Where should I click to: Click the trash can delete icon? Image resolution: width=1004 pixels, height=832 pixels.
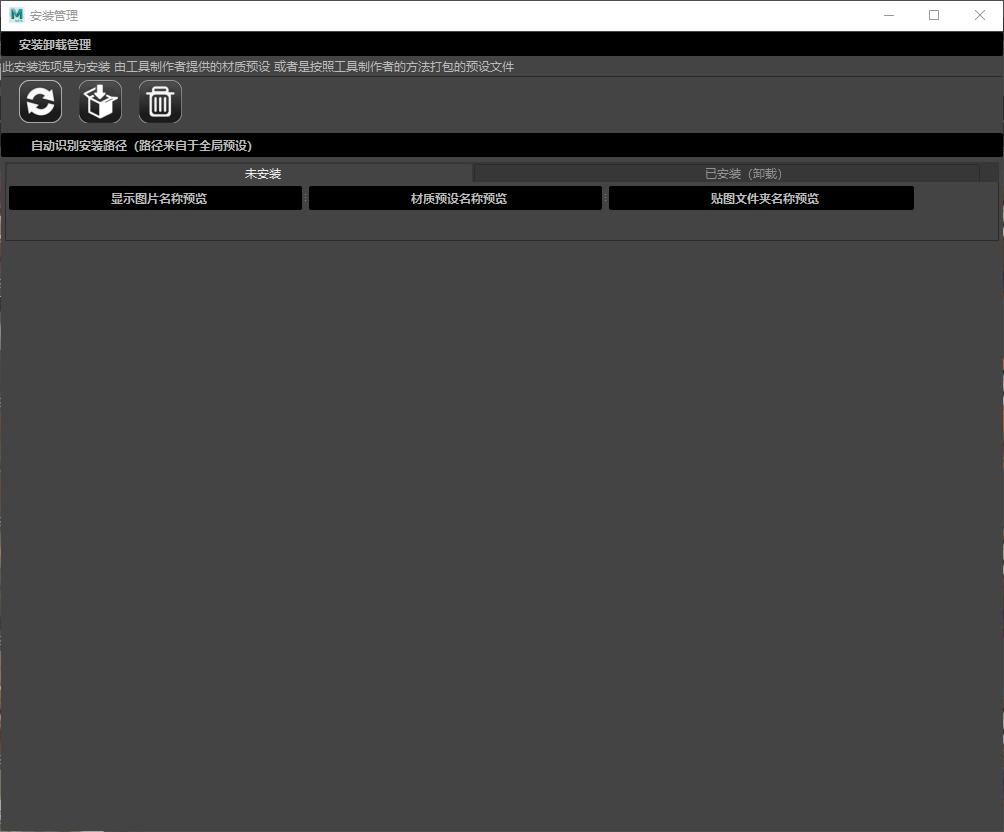tap(160, 102)
